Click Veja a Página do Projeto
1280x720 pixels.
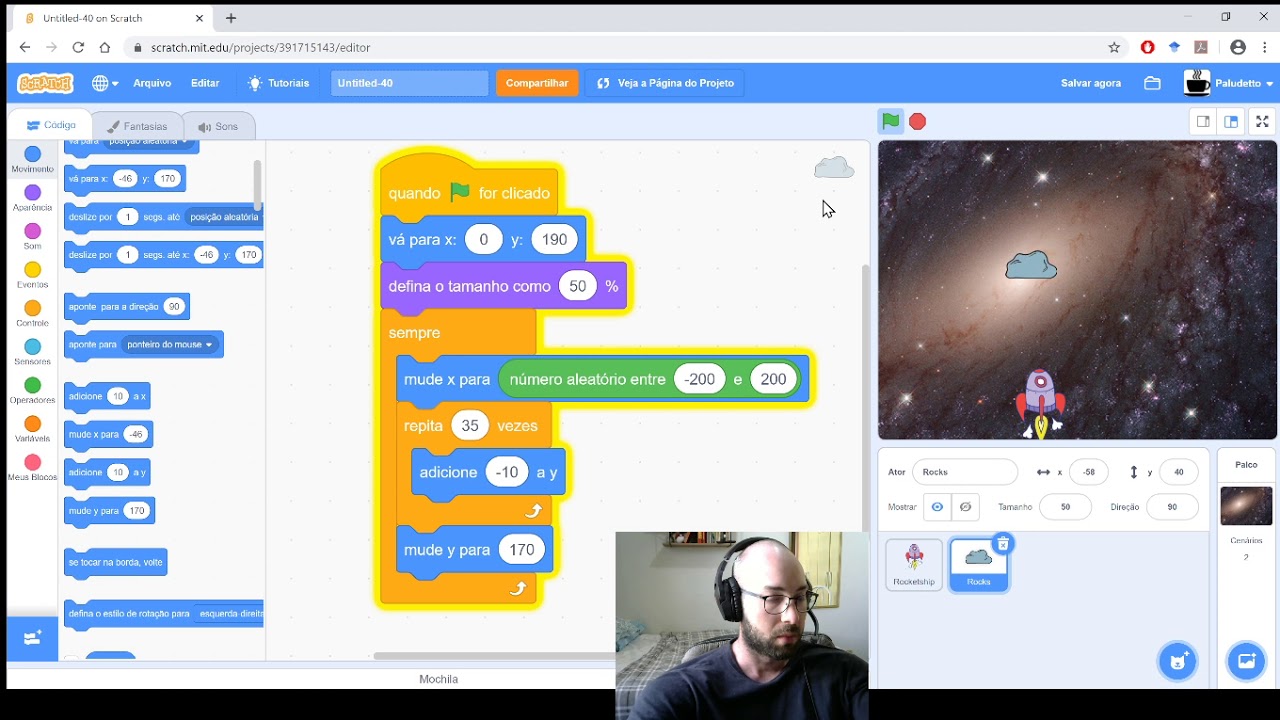coord(665,83)
